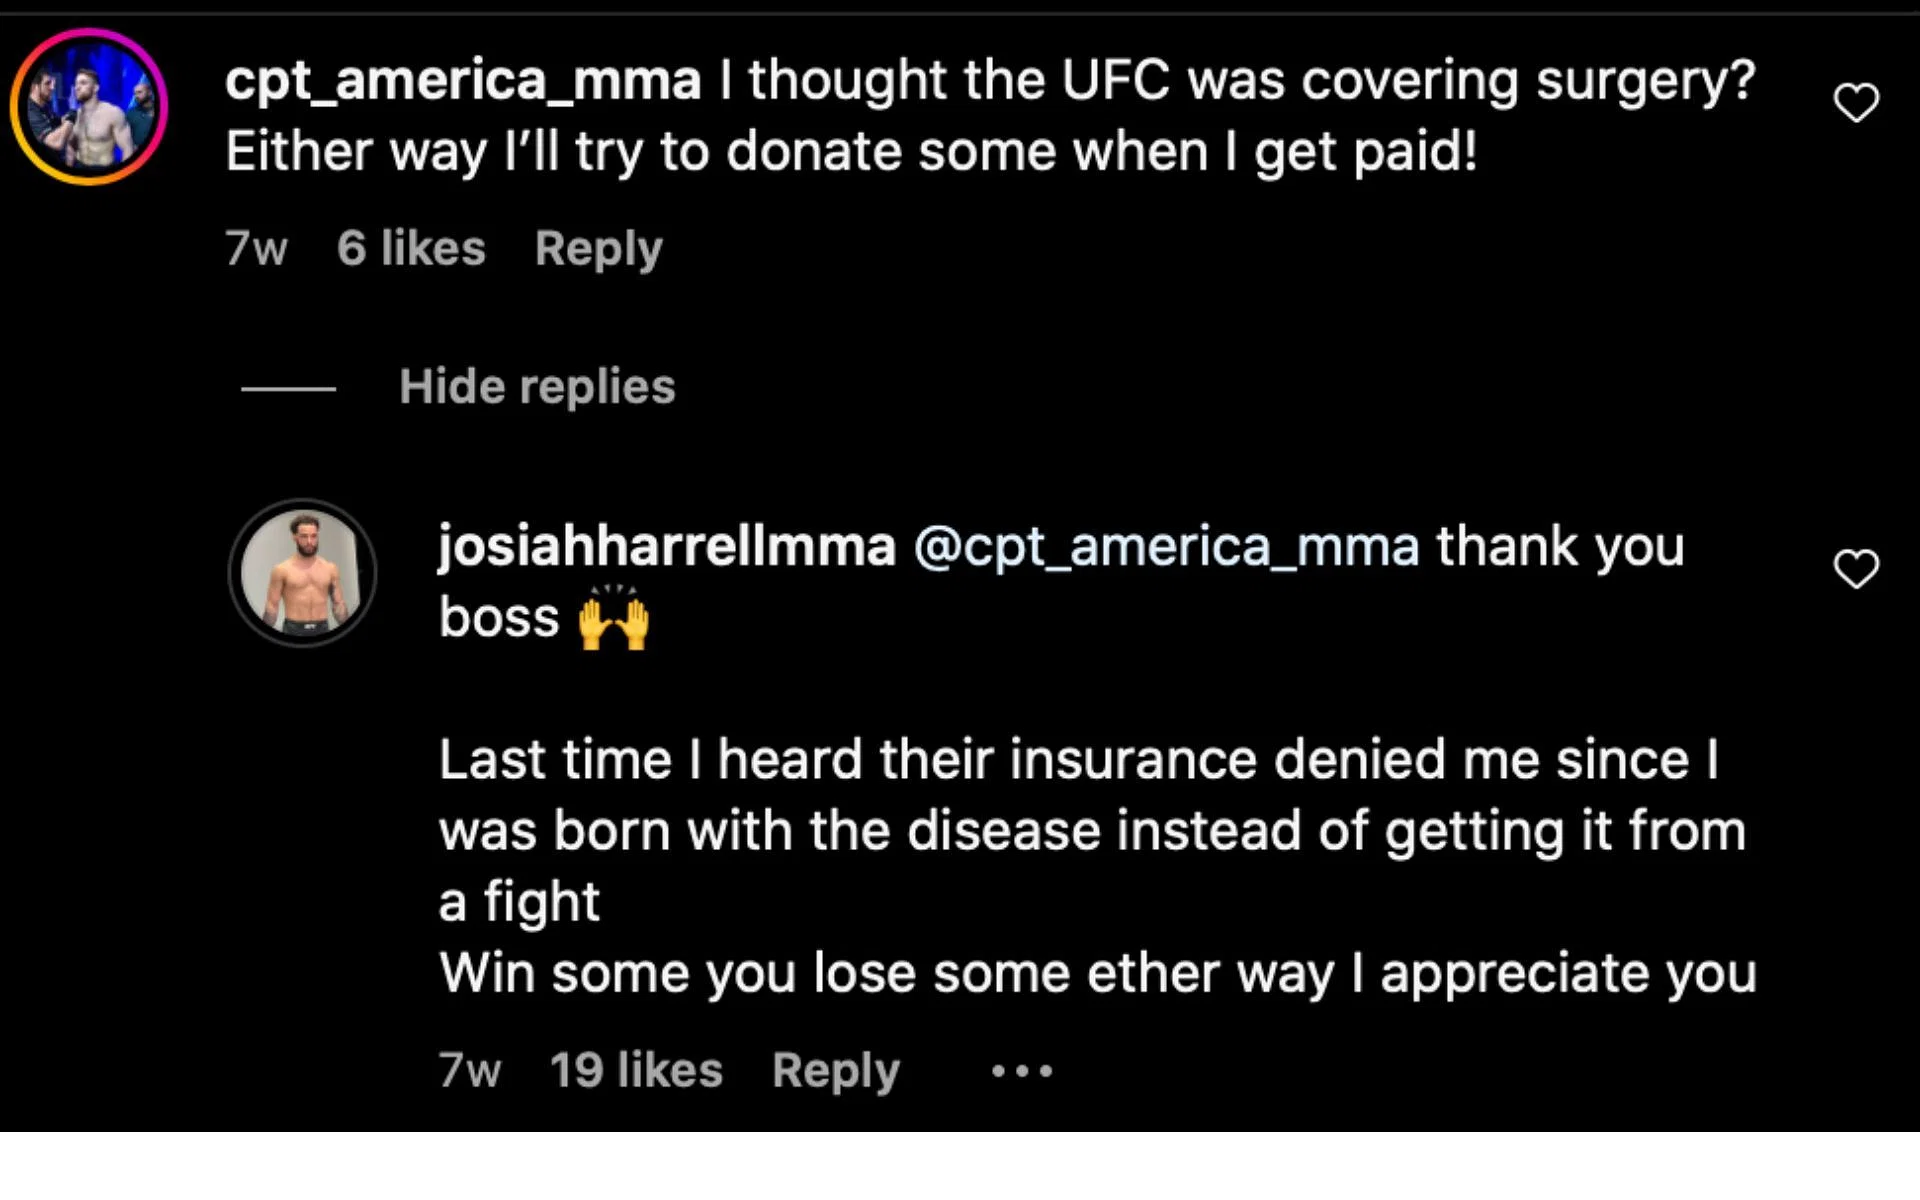The height and width of the screenshot is (1200, 1920).
Task: Reply to cpt_america_mma's comment
Action: [x=598, y=249]
